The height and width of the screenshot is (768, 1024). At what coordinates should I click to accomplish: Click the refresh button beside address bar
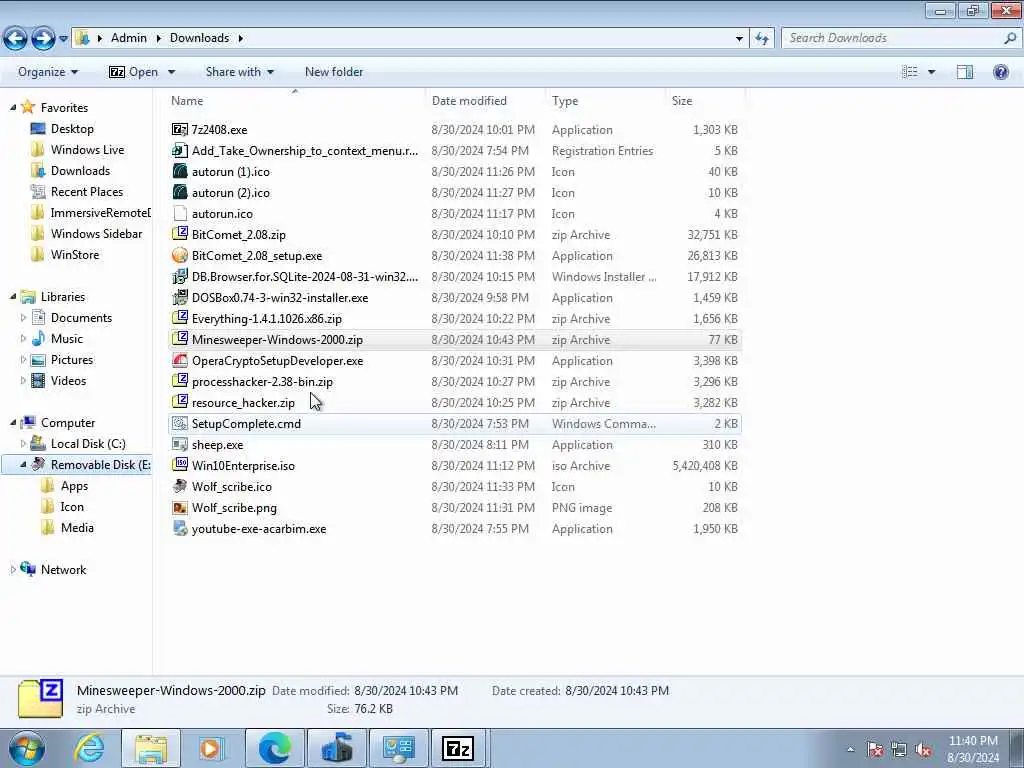[762, 39]
